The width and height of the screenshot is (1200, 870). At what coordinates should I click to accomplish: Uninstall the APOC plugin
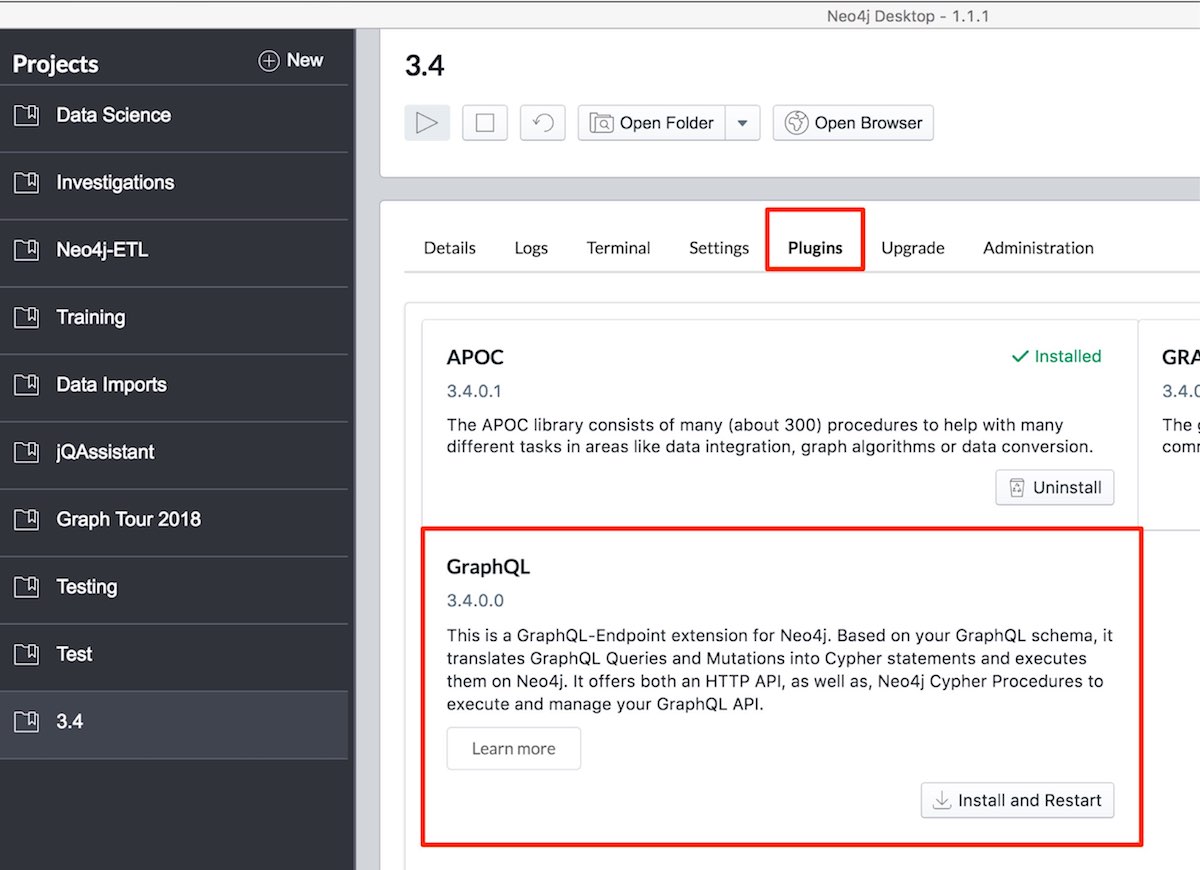[1055, 488]
